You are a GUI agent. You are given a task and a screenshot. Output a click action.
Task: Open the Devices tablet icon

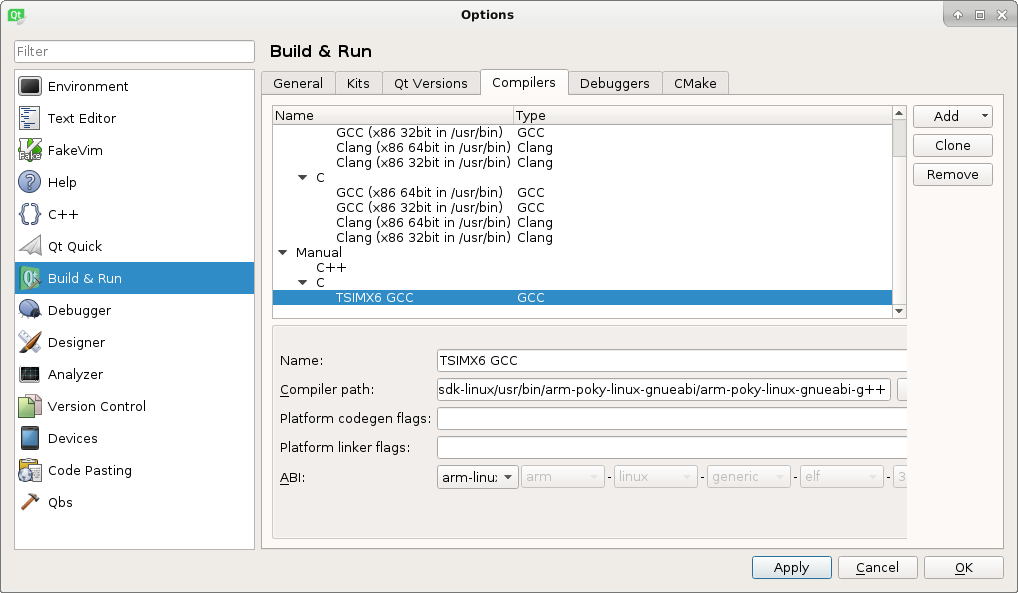[30, 438]
